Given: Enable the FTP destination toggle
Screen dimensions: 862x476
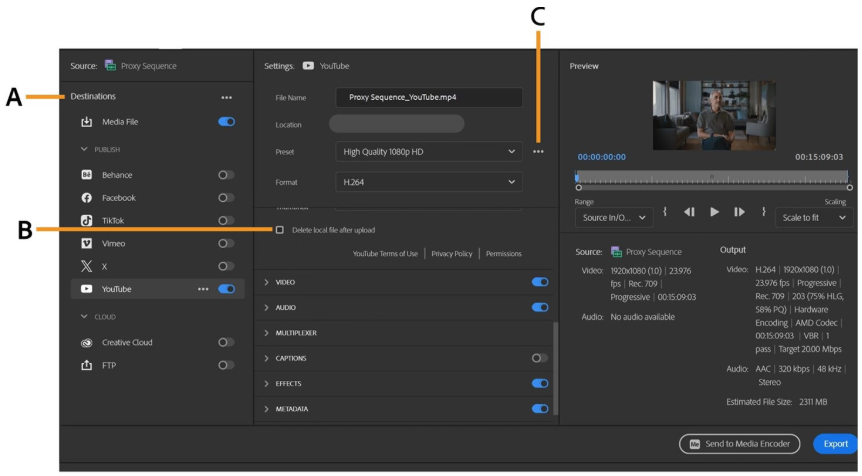Looking at the screenshot, I should (x=226, y=365).
